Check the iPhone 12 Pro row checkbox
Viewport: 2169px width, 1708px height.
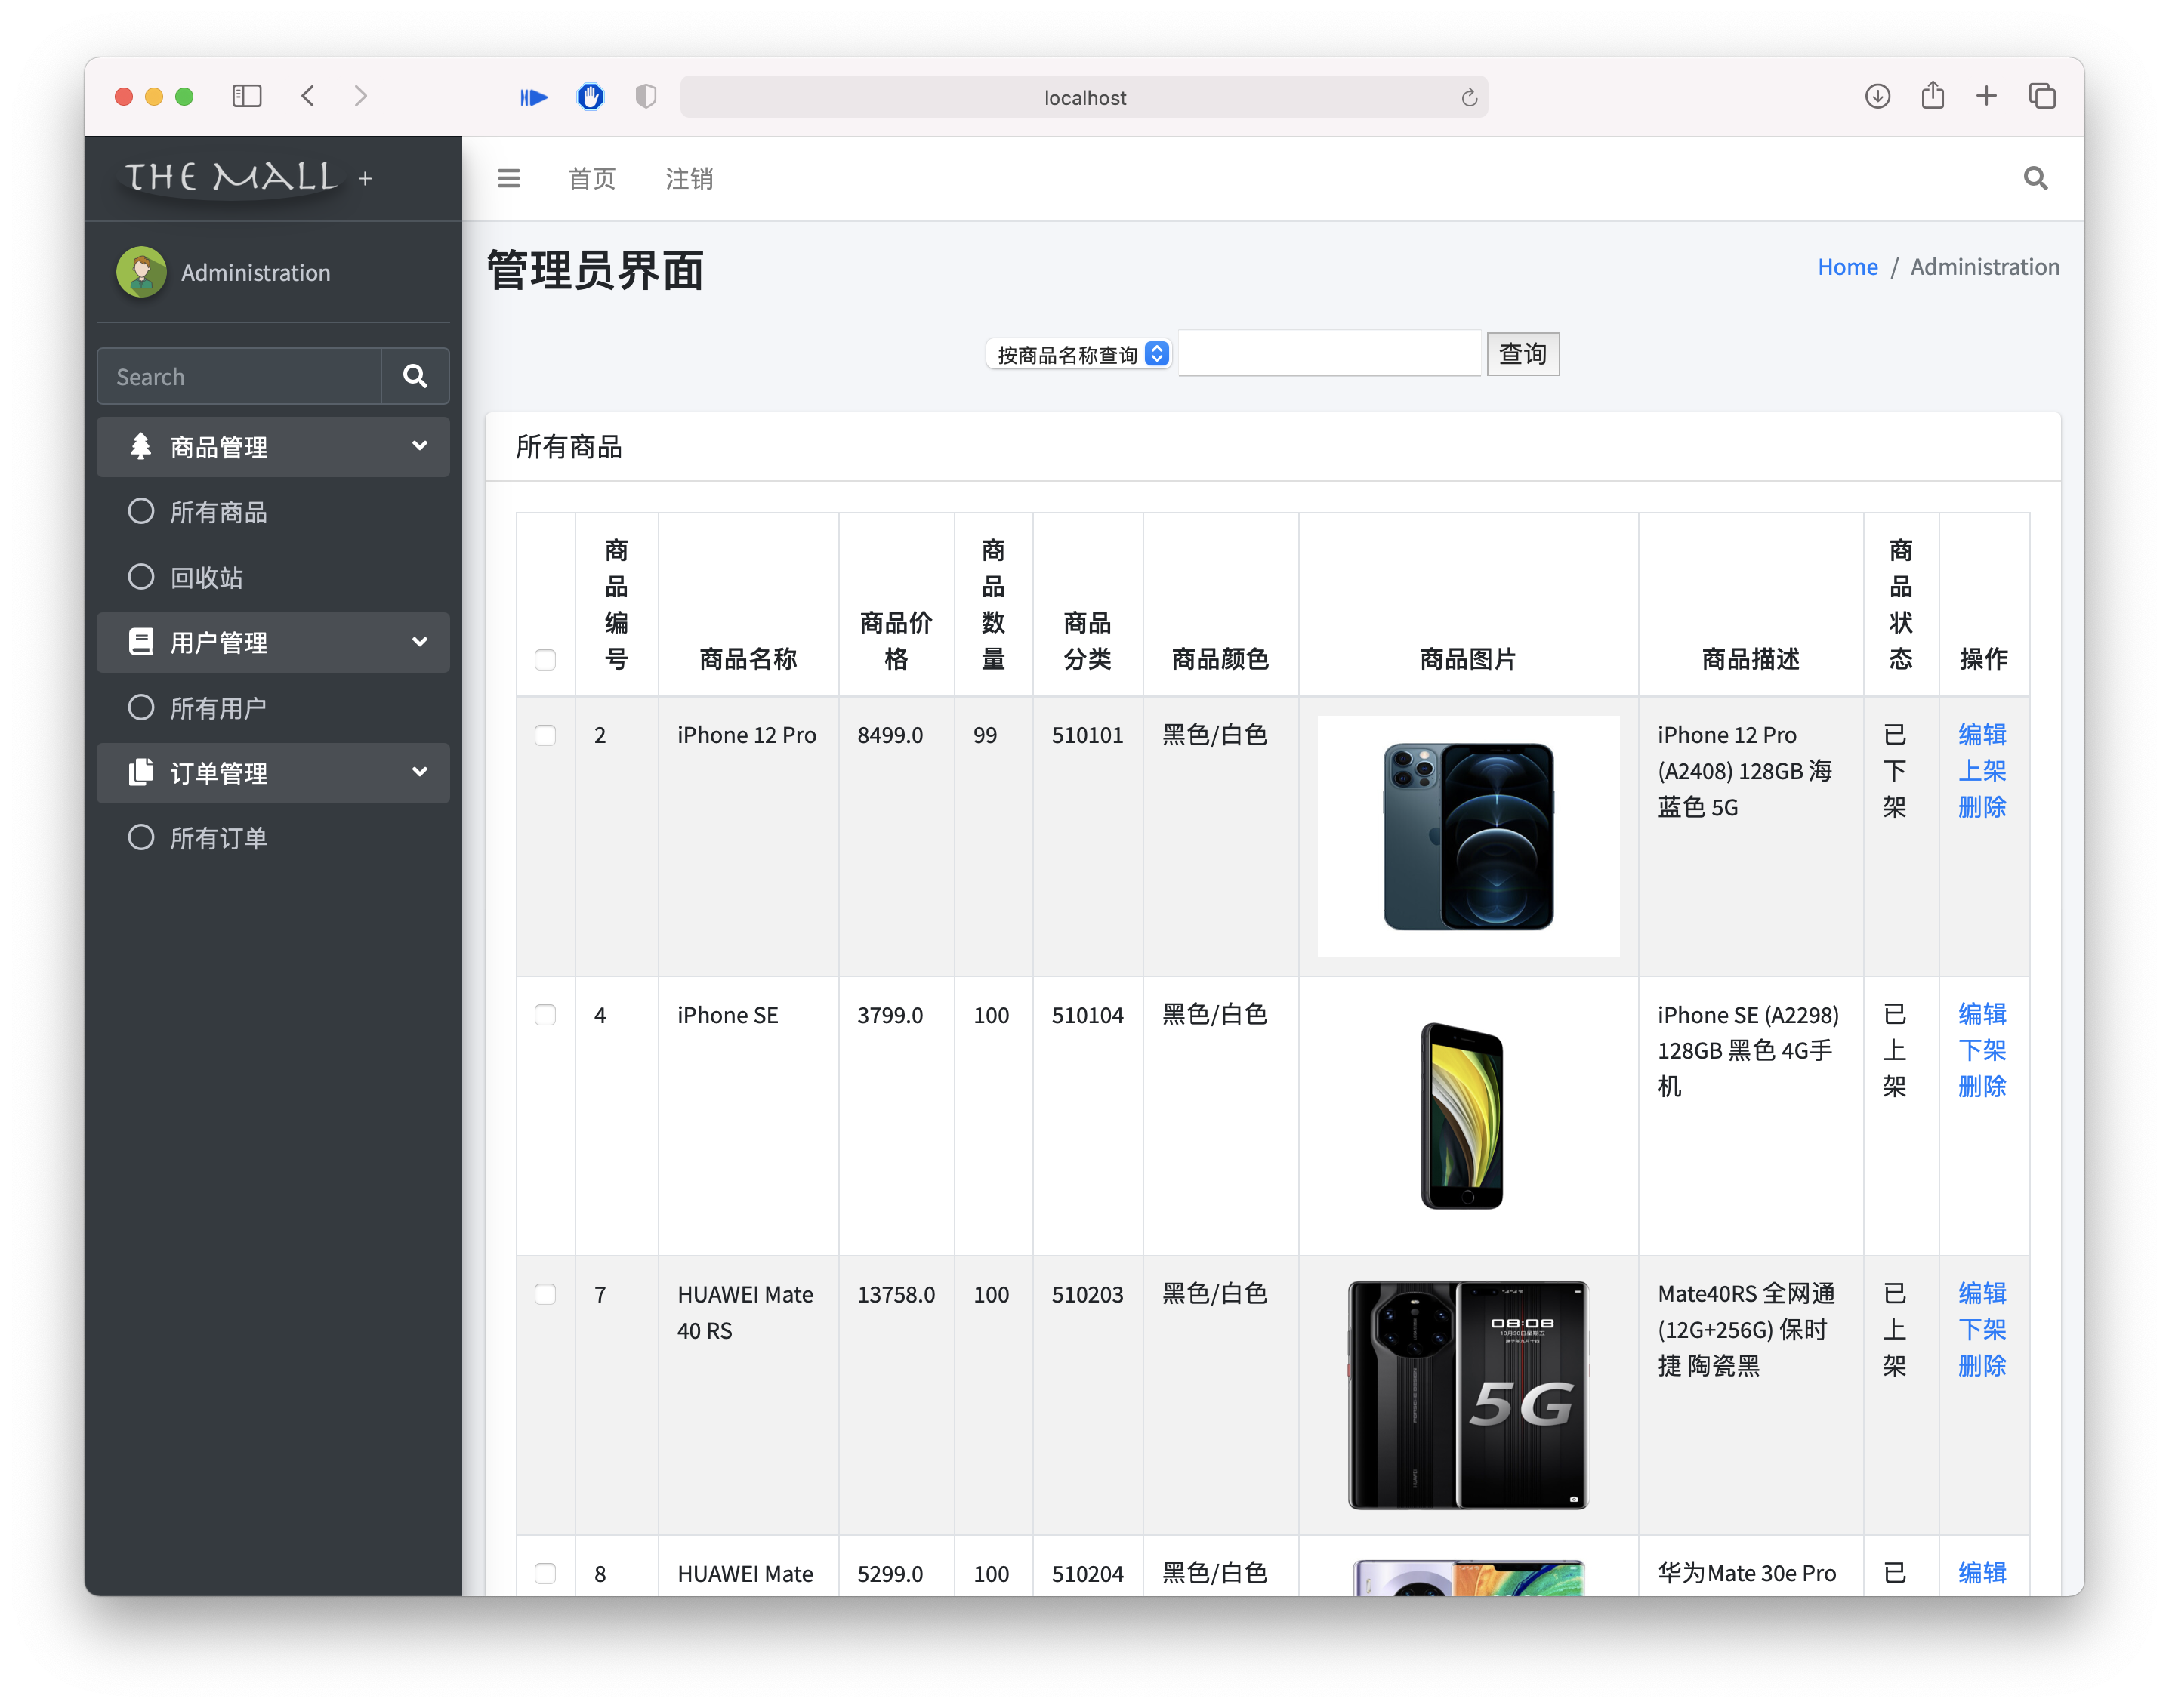coord(545,735)
